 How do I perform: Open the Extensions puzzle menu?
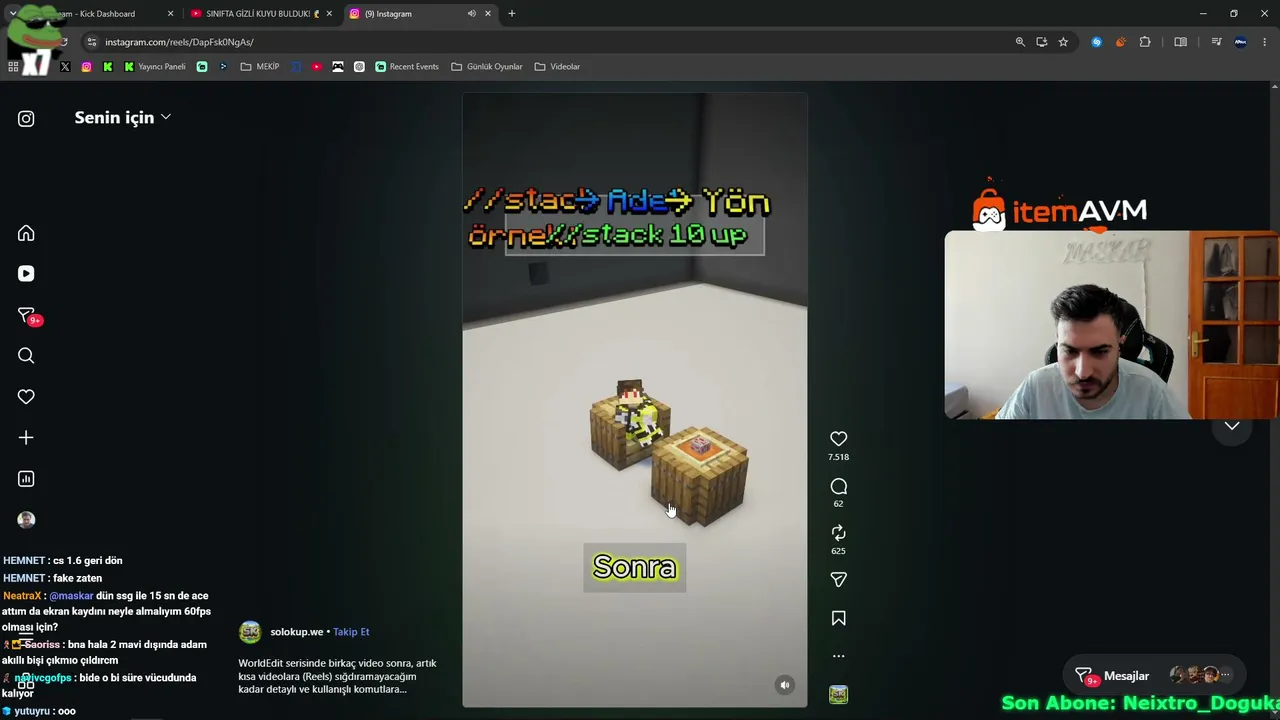coord(1145,42)
